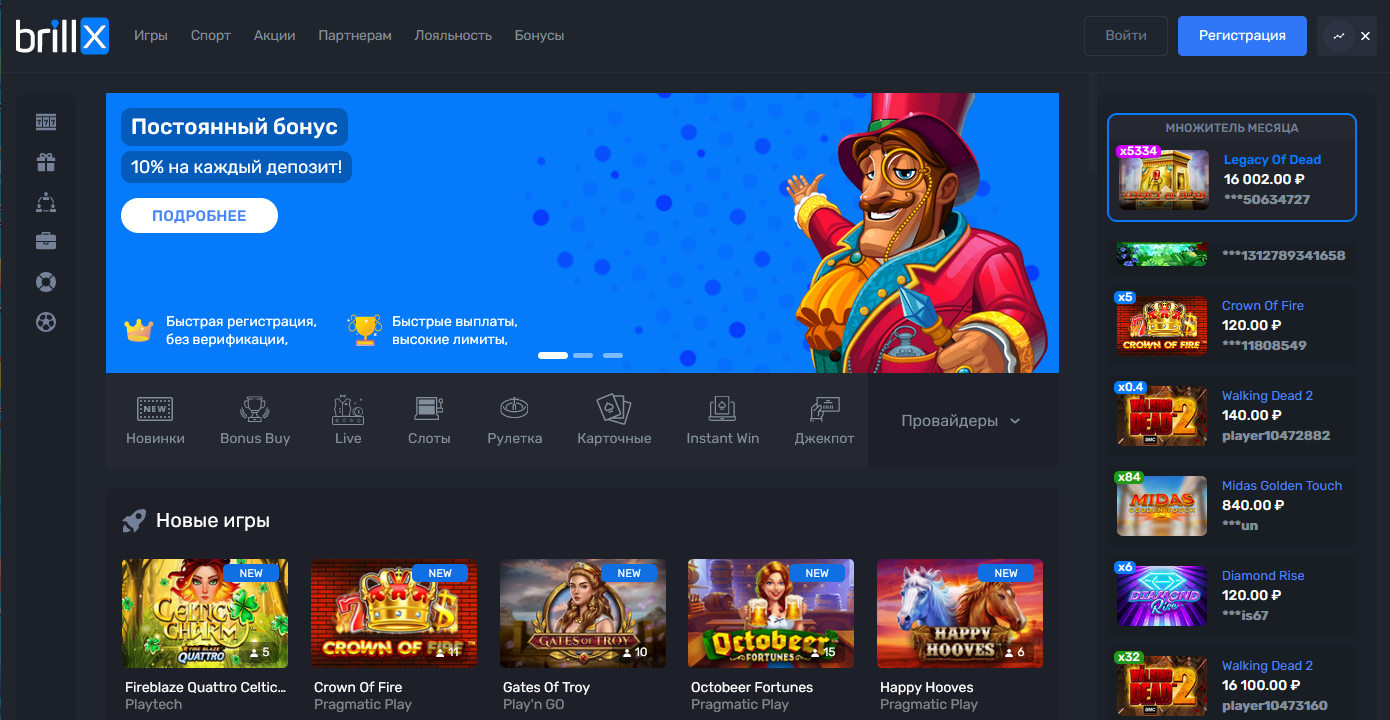Select the Instant Win category icon
The height and width of the screenshot is (720, 1390).
722,408
